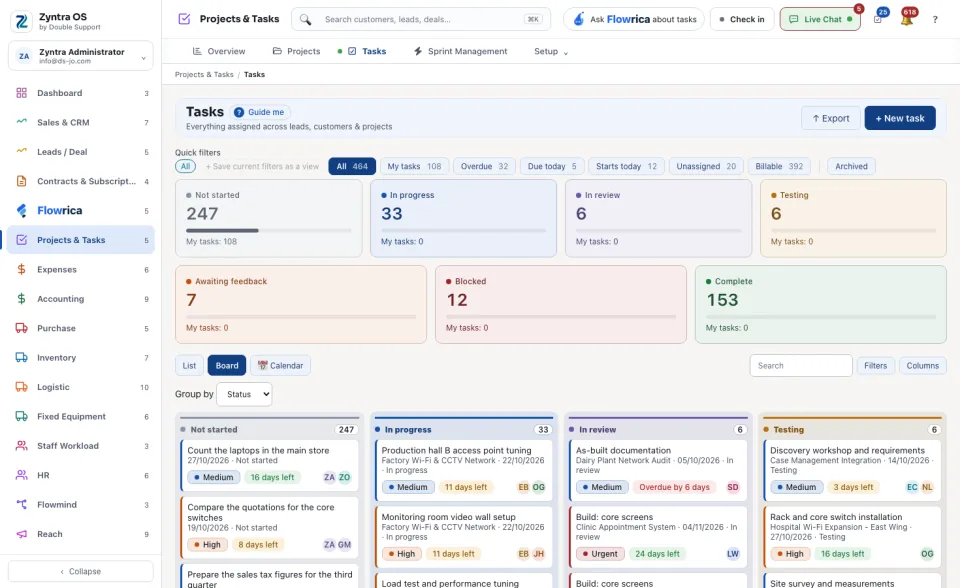Click the Projects & Tasks header icon

184,19
